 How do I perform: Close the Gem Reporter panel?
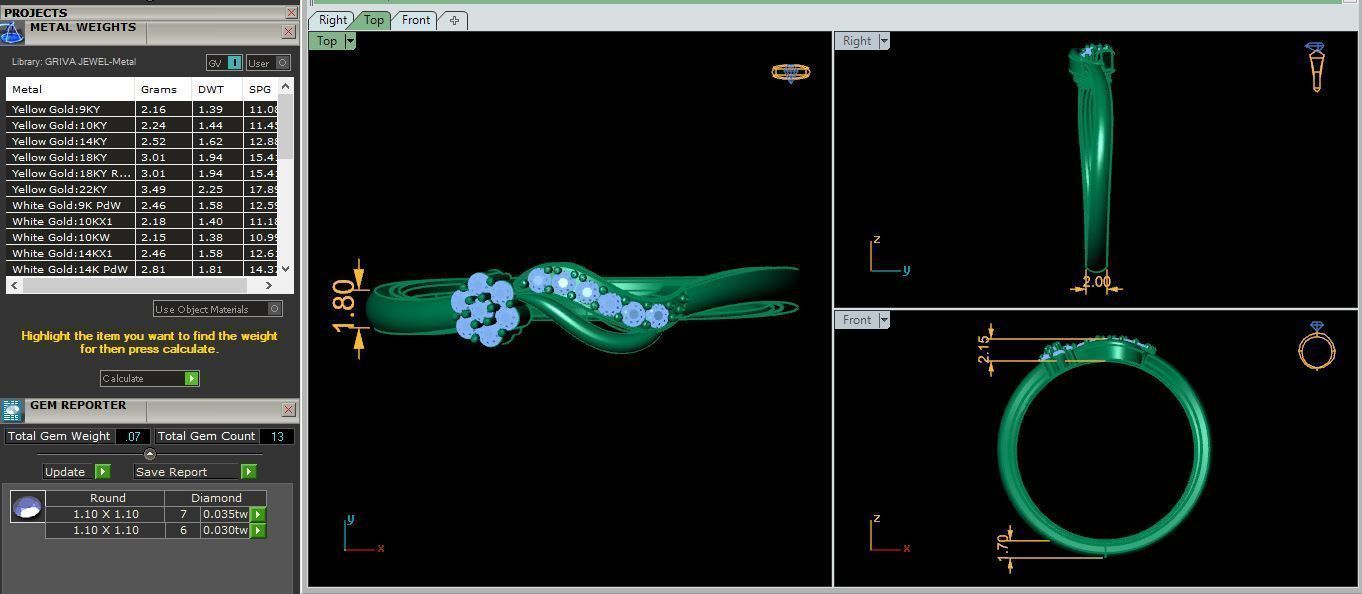(x=288, y=409)
